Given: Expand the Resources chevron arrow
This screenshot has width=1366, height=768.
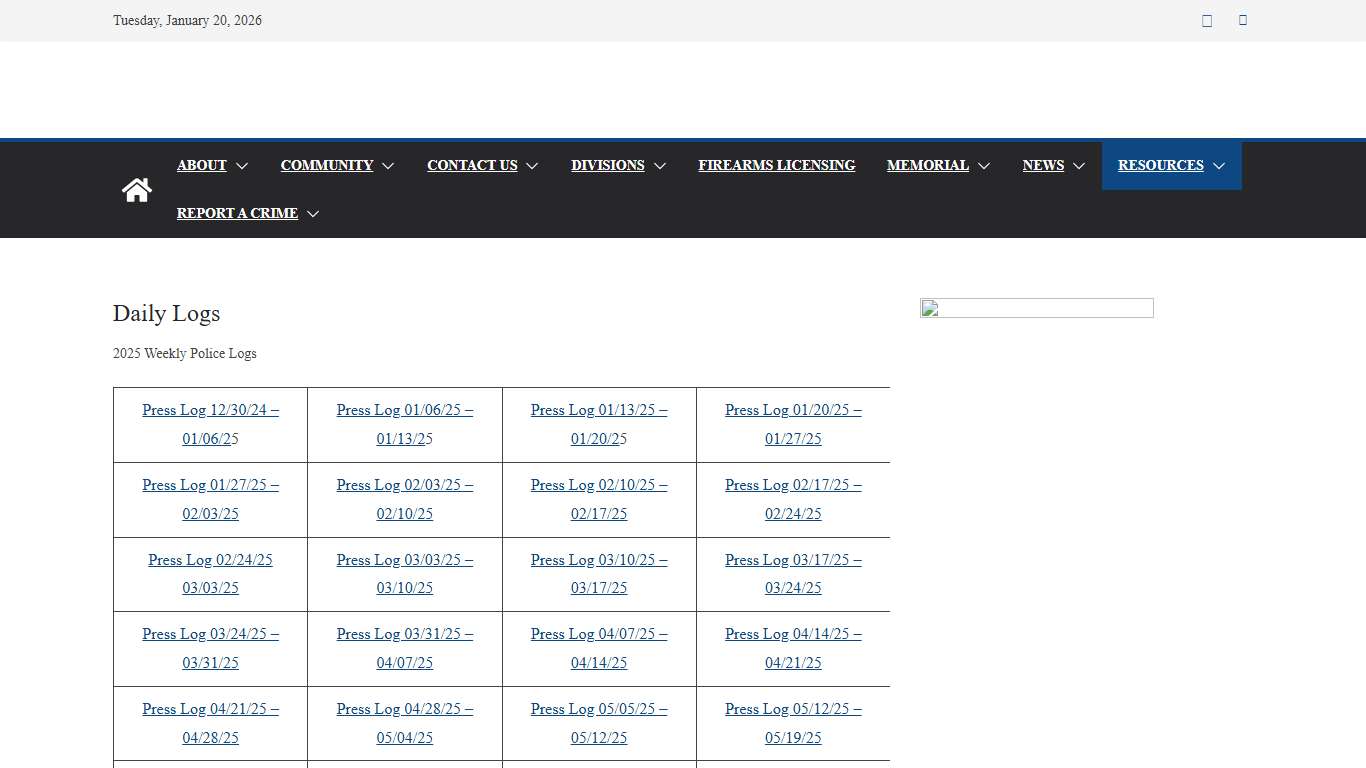Looking at the screenshot, I should click(1219, 166).
